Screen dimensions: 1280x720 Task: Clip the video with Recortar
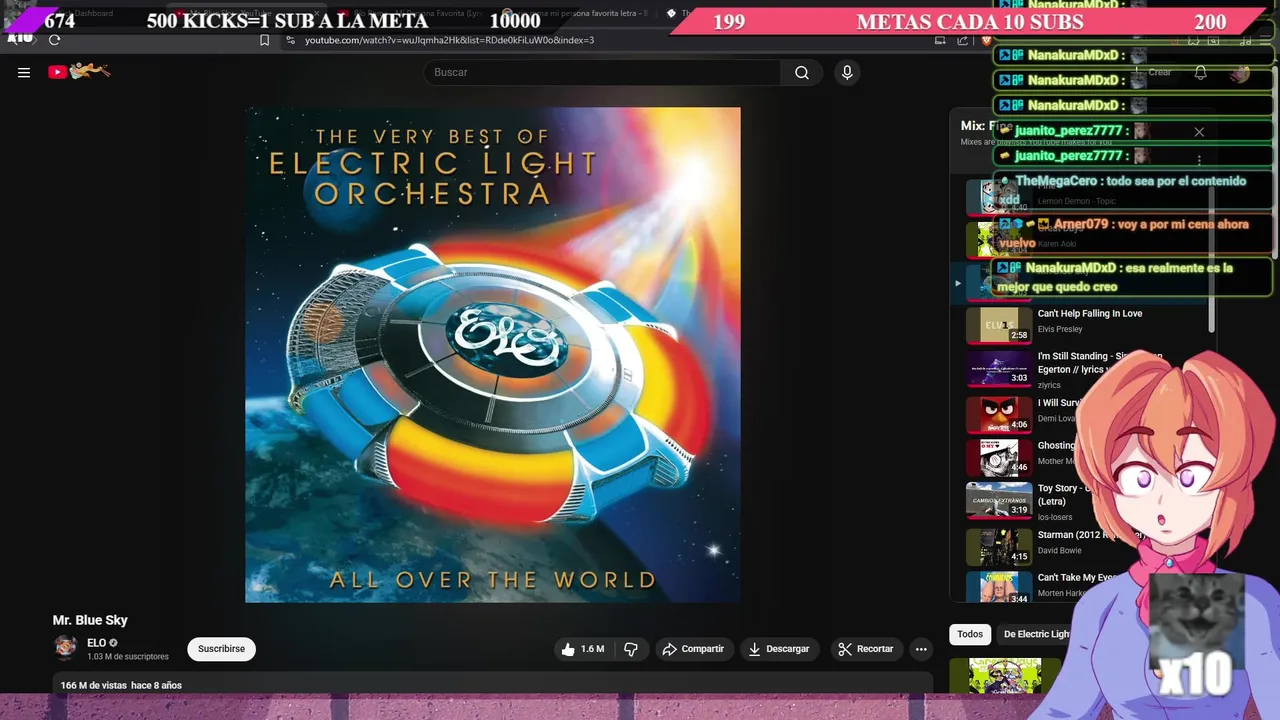coord(865,649)
